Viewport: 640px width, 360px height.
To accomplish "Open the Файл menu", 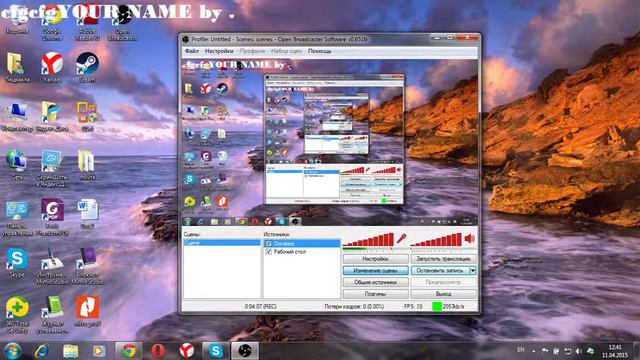I will tap(191, 51).
